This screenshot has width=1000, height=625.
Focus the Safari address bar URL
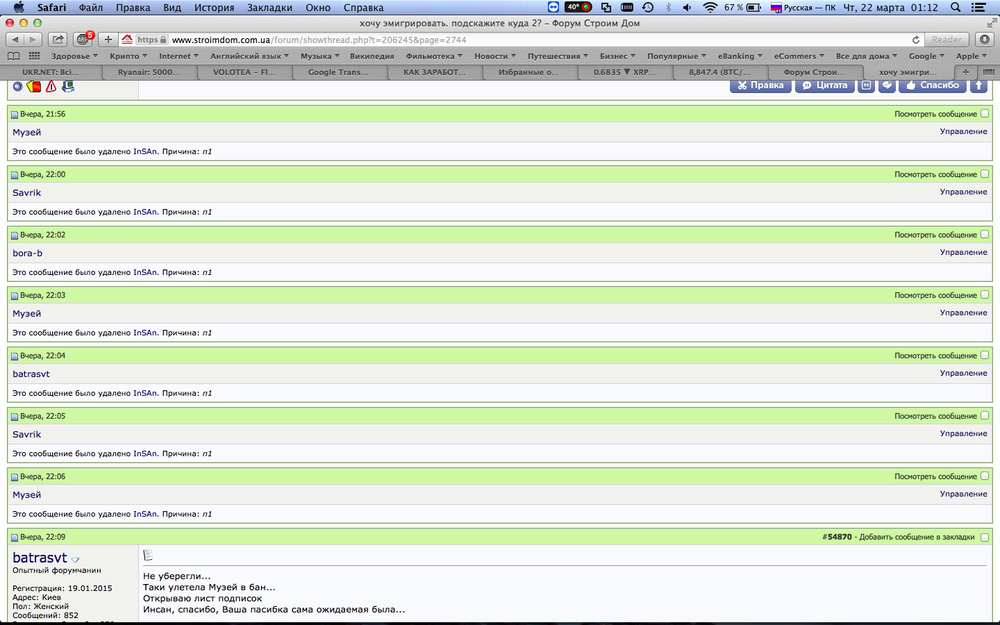[x=319, y=40]
